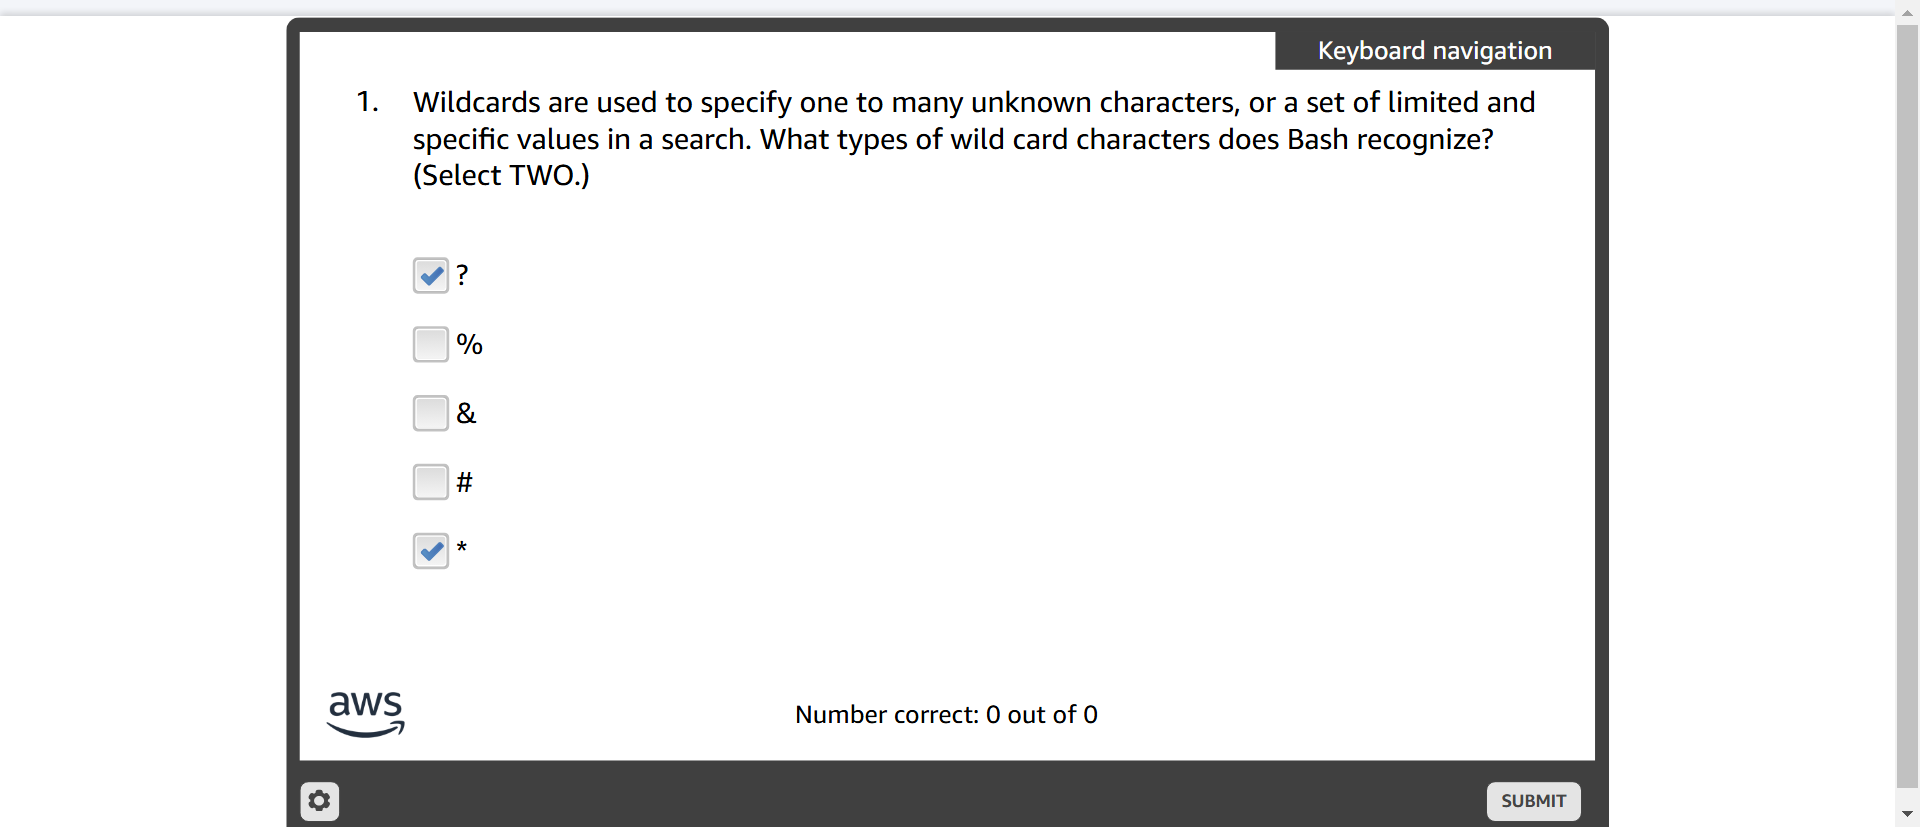Click the Number correct score text
Viewport: 1920px width, 827px height.
pos(946,715)
